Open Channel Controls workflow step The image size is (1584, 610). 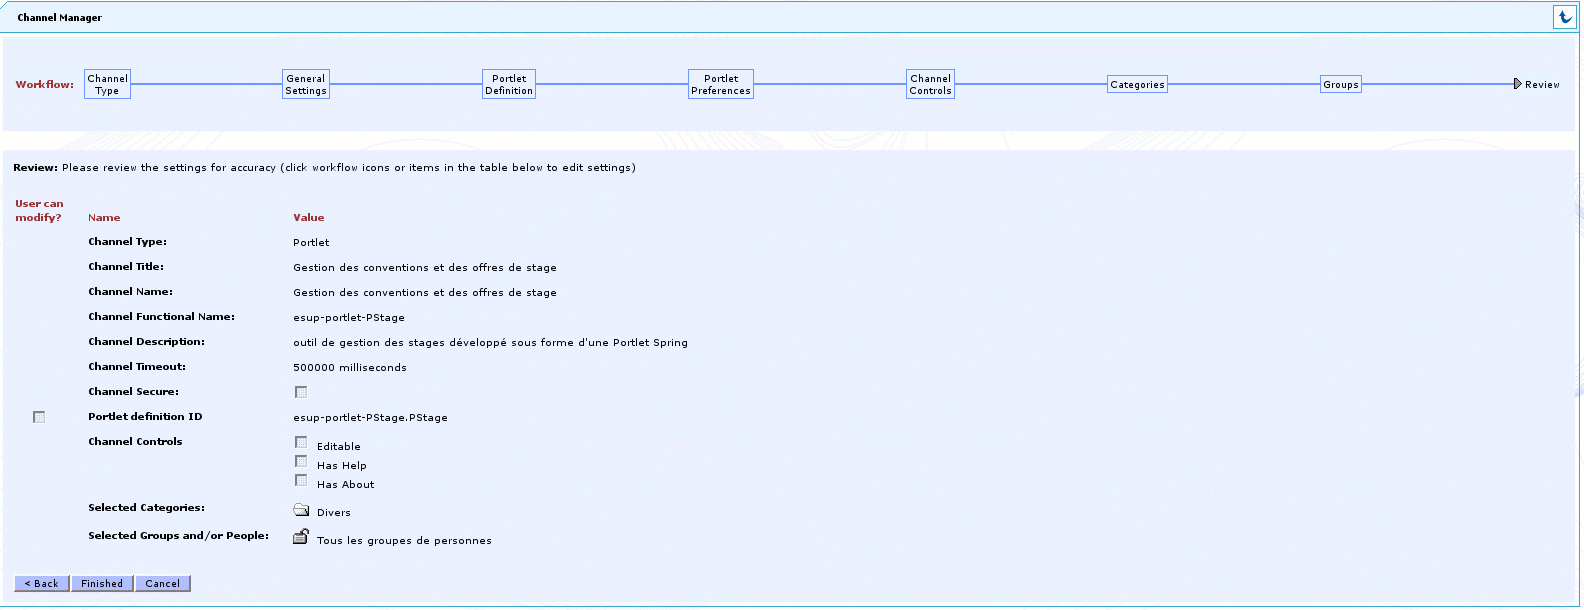coord(930,84)
